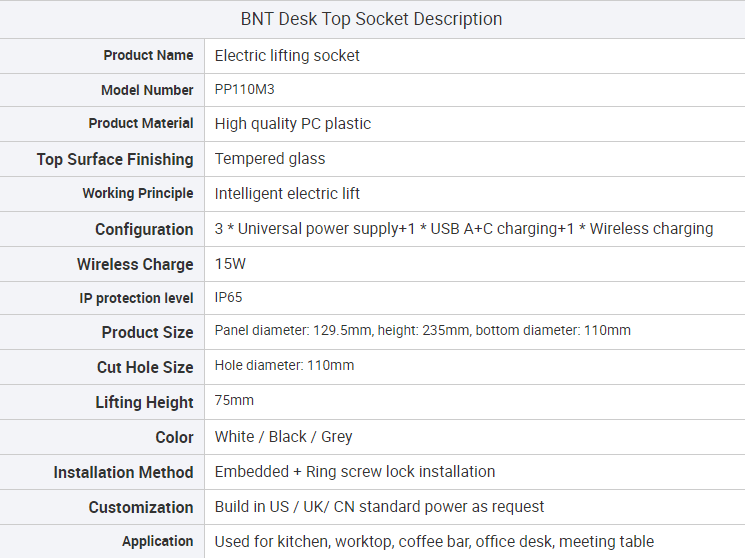Select the Customization row value text
This screenshot has width=745, height=558.
[379, 507]
